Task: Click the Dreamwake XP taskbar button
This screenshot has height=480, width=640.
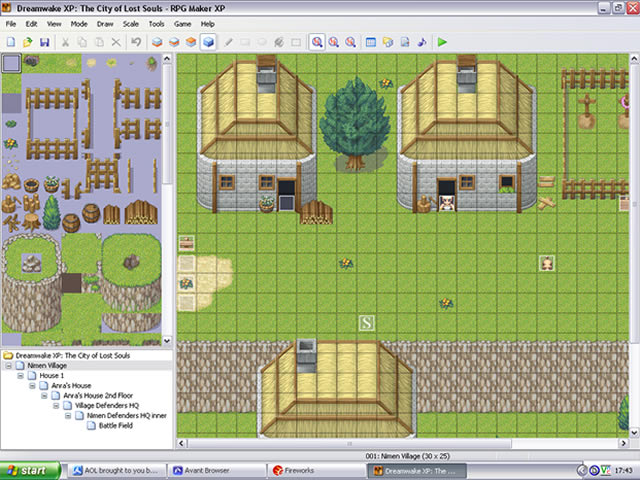Action: [x=416, y=471]
